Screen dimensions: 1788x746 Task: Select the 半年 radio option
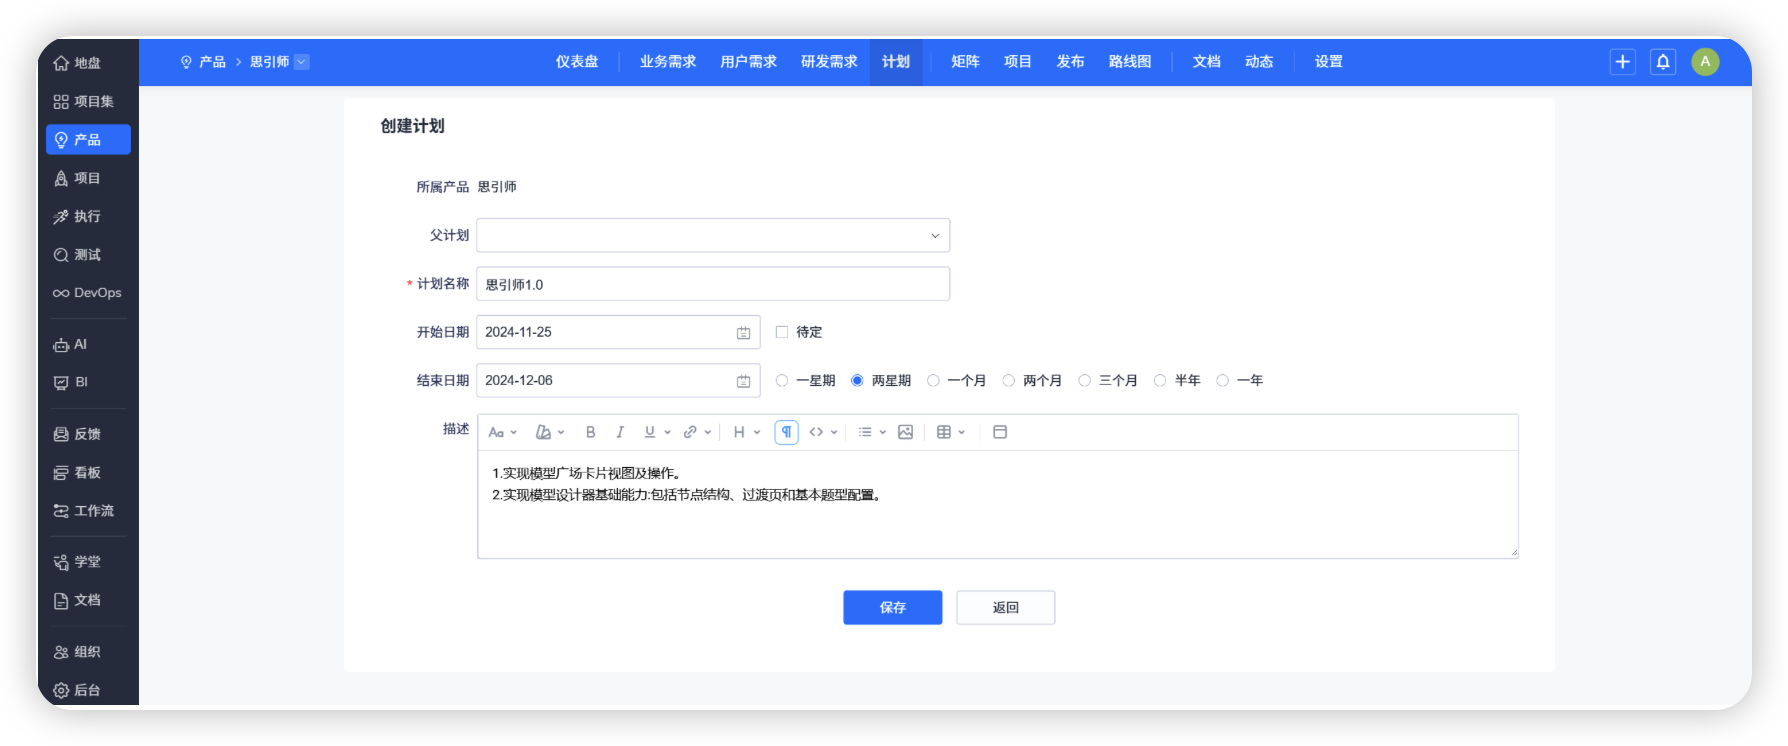coord(1160,380)
